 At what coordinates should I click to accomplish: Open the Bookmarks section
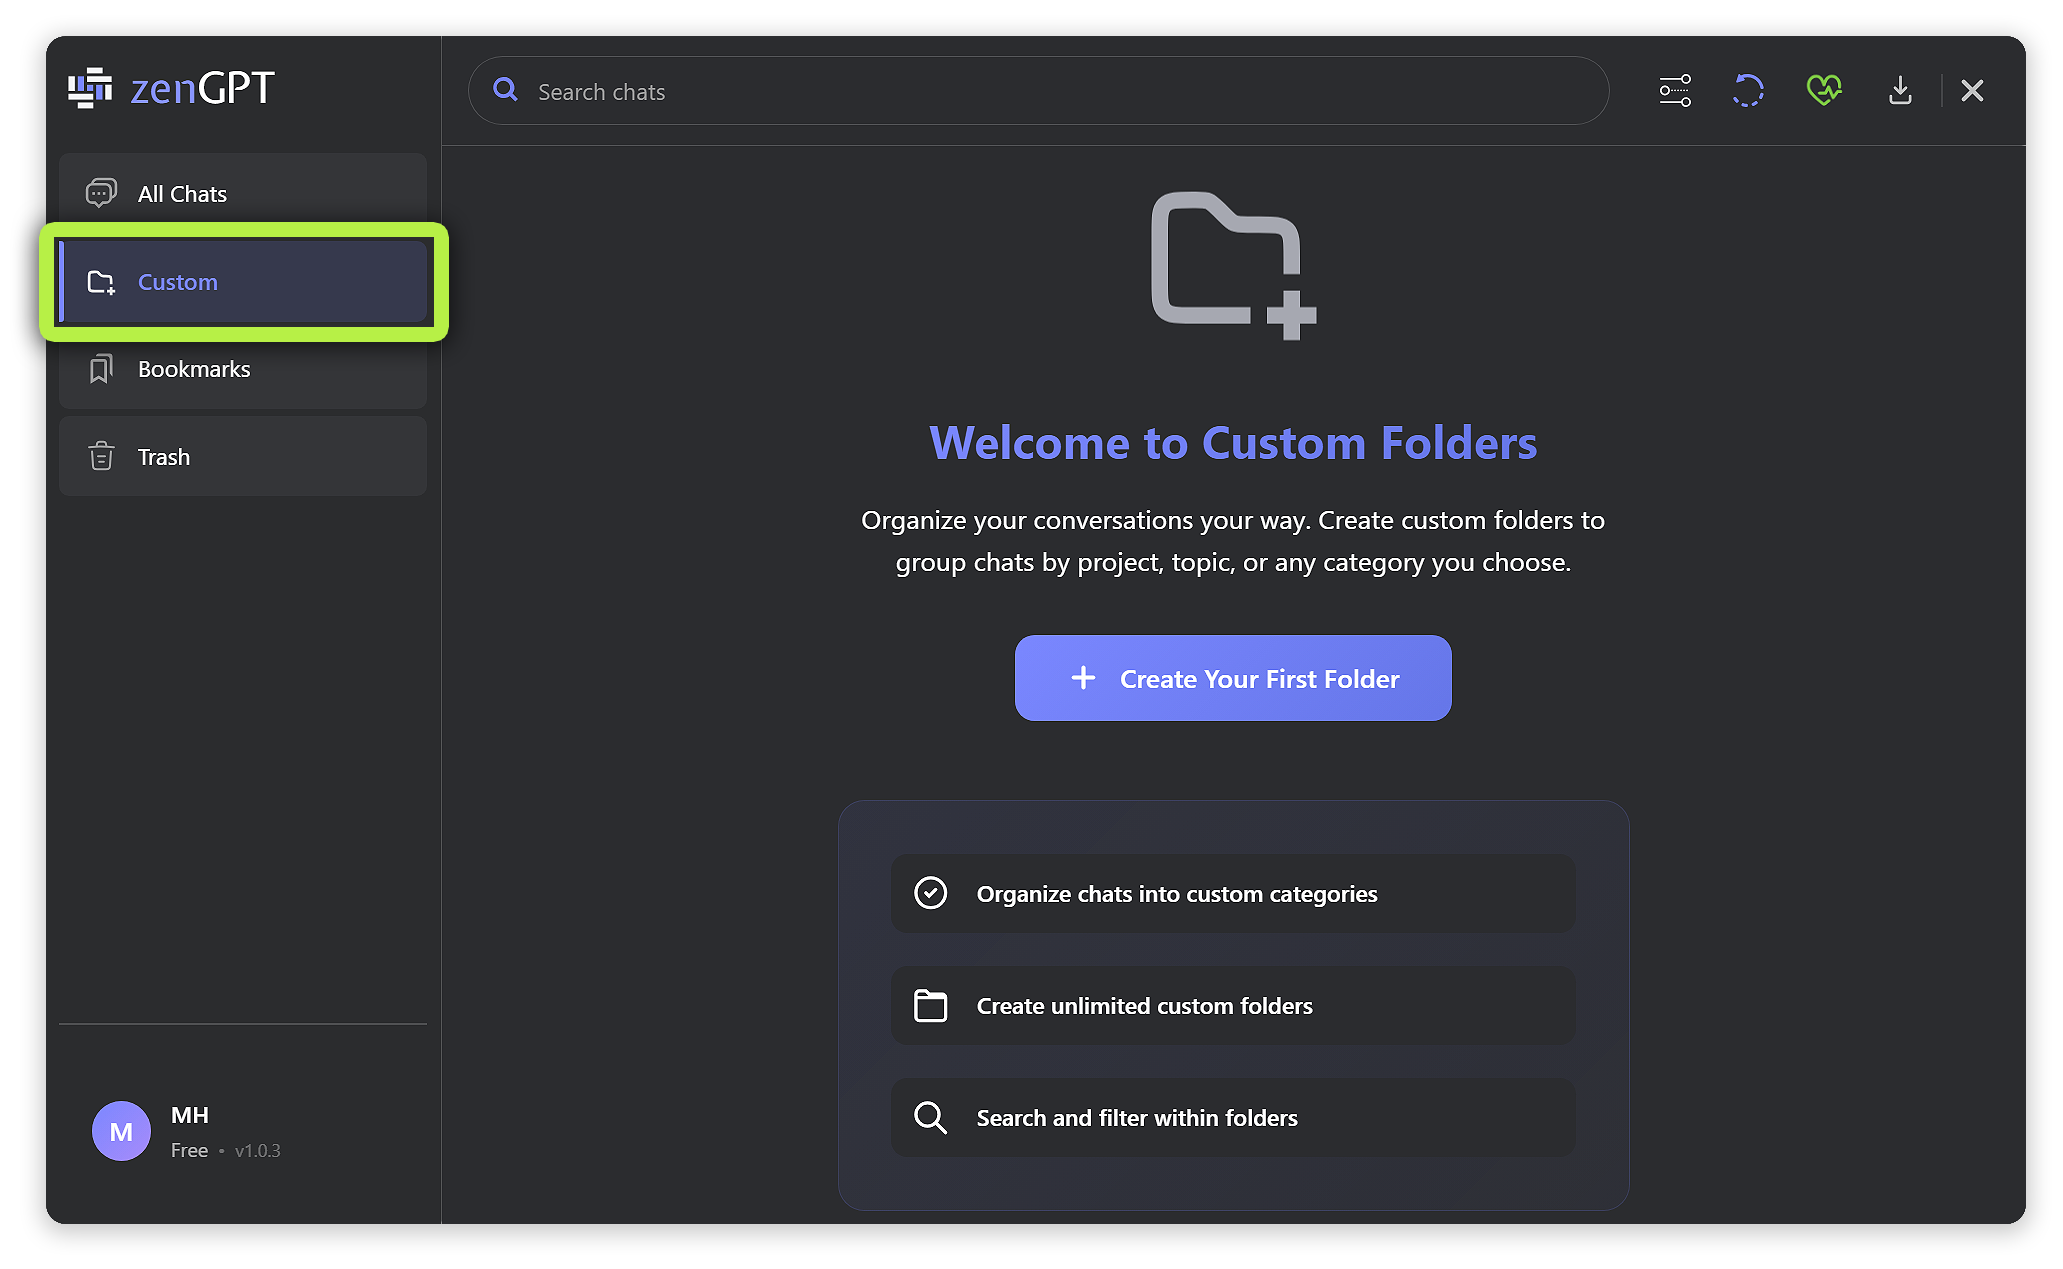coord(194,368)
